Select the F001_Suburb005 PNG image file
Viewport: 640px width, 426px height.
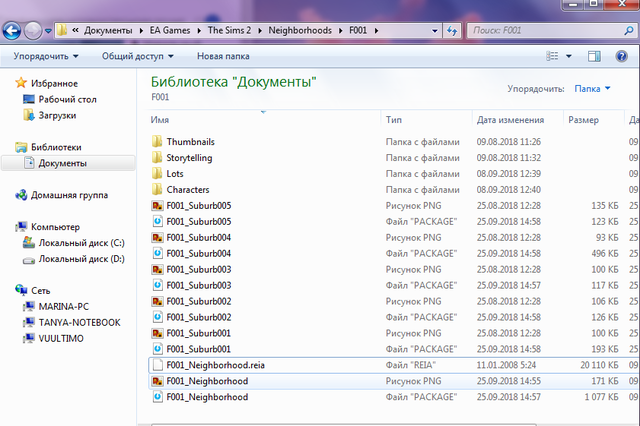tap(199, 206)
